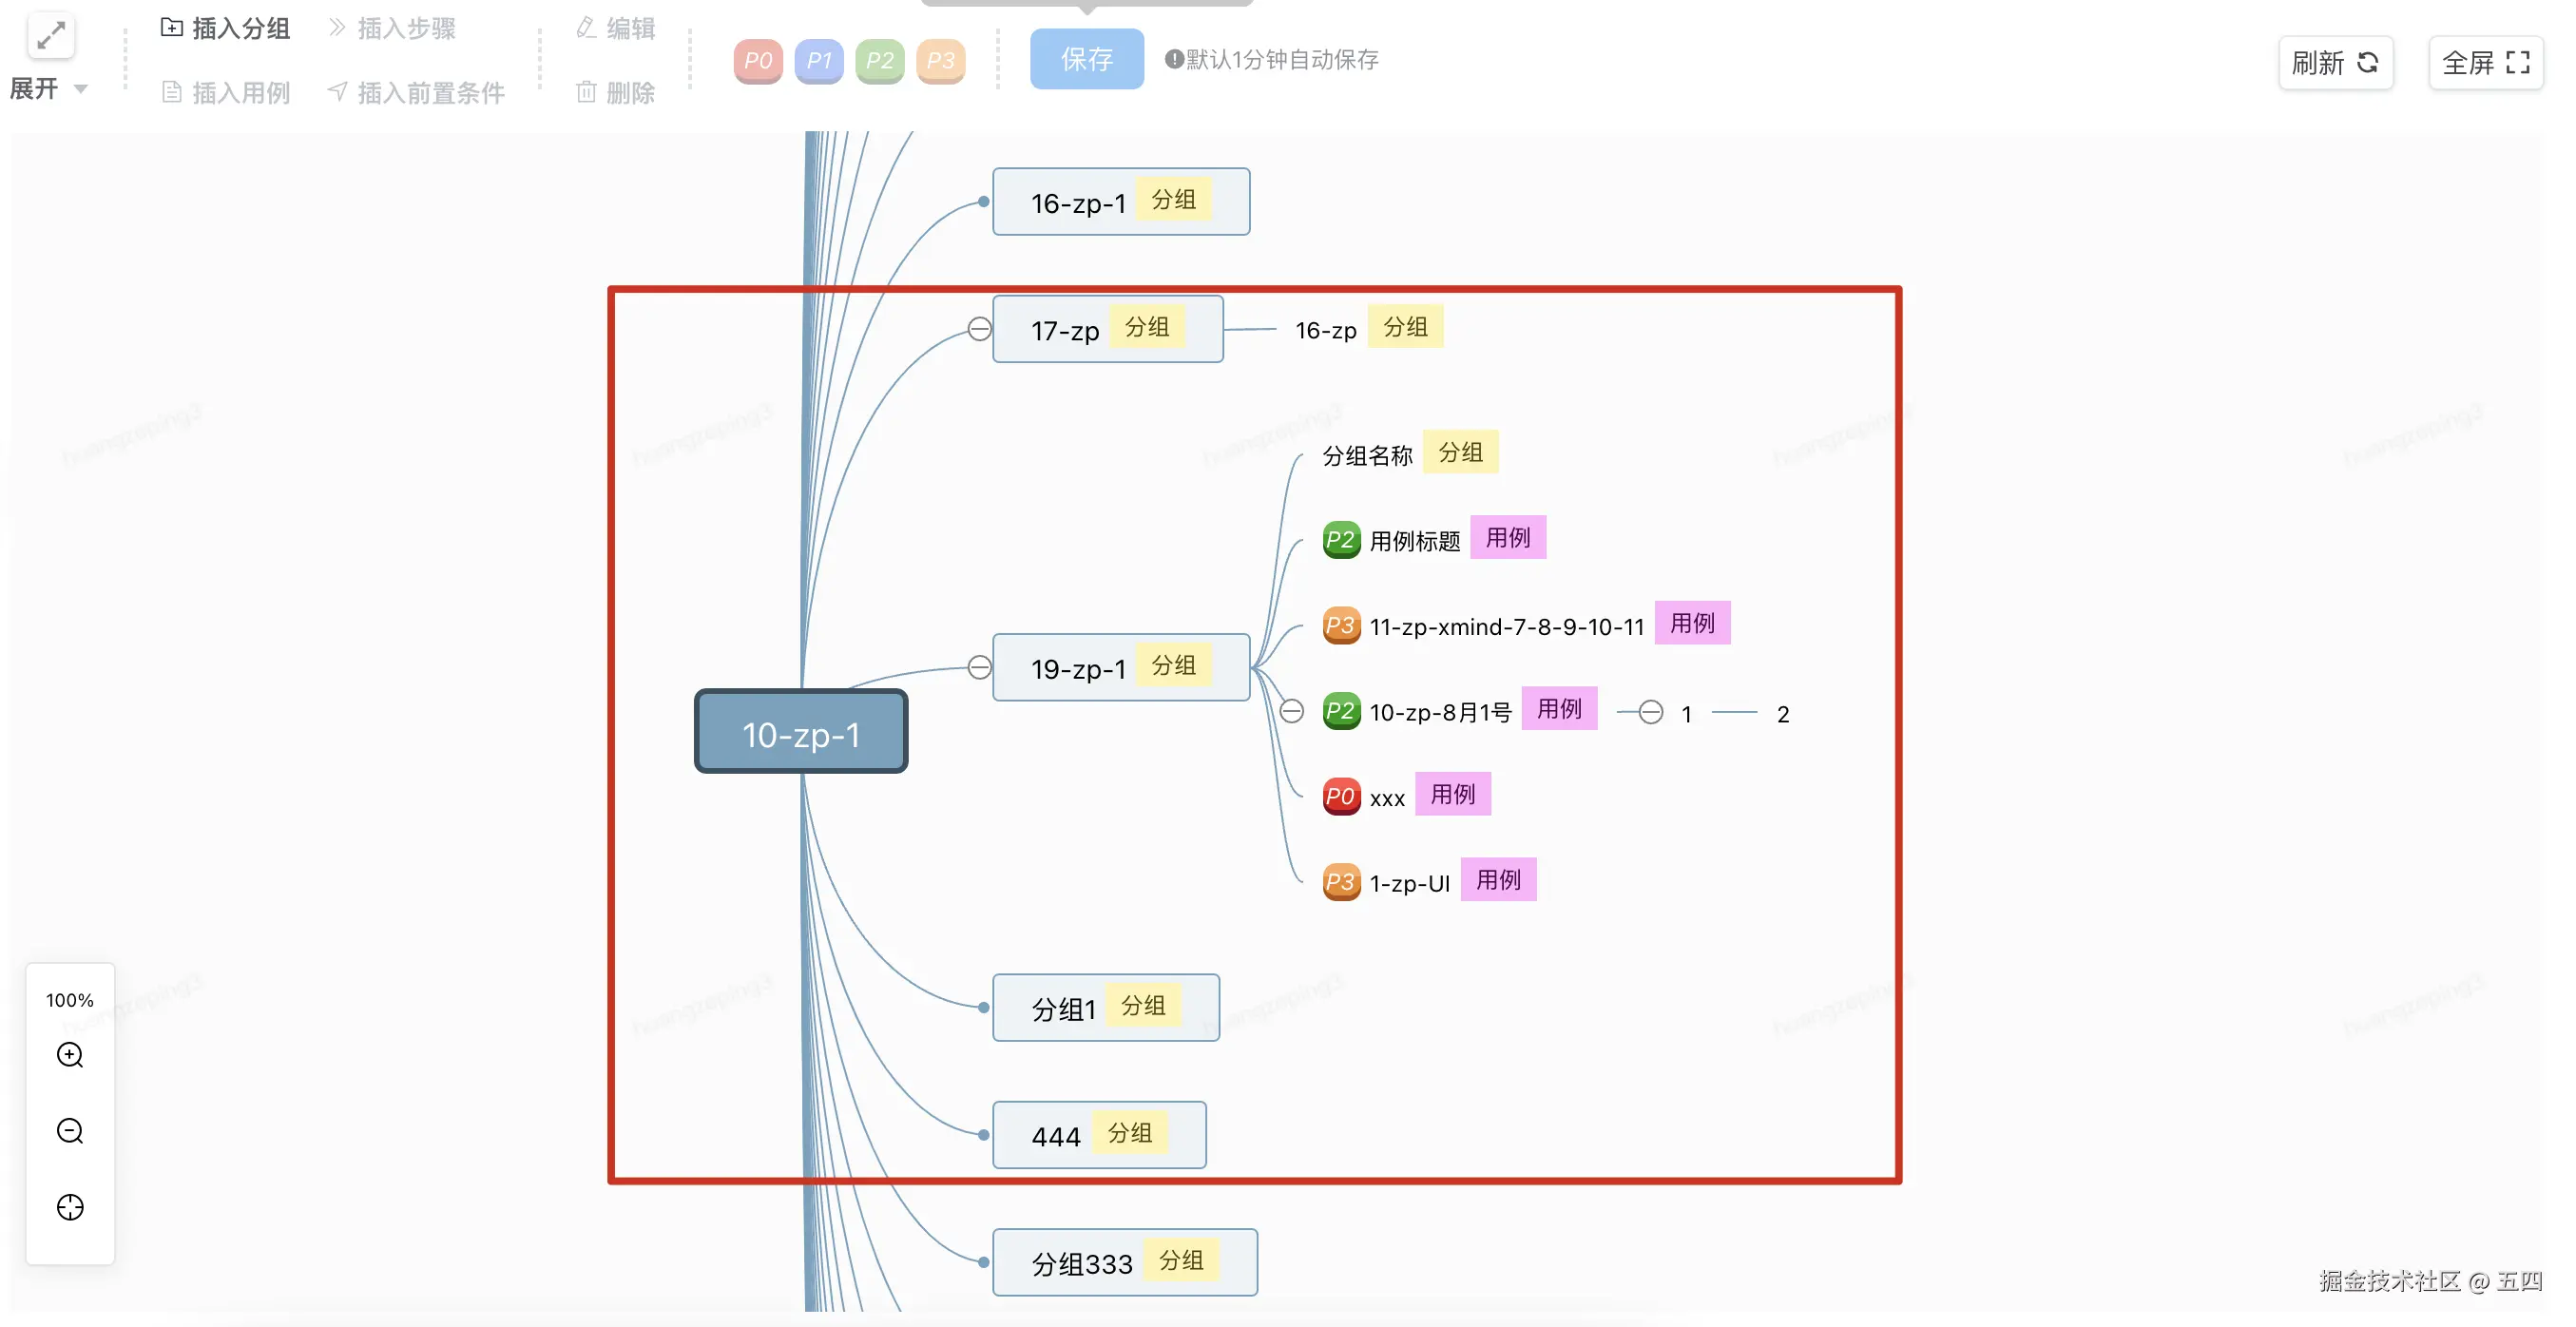The image size is (2576, 1327).
Task: Click the blue 保存 button
Action: [x=1086, y=59]
